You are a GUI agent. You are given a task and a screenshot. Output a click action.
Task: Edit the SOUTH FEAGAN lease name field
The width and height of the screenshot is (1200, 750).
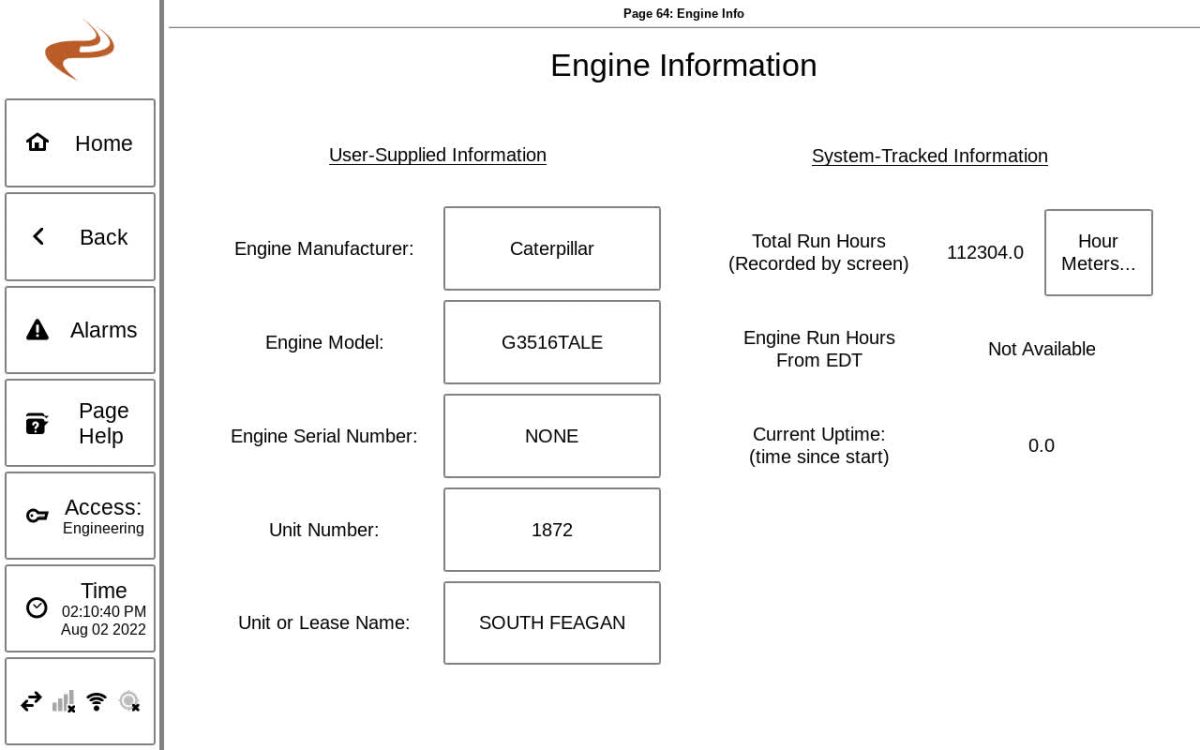click(552, 622)
